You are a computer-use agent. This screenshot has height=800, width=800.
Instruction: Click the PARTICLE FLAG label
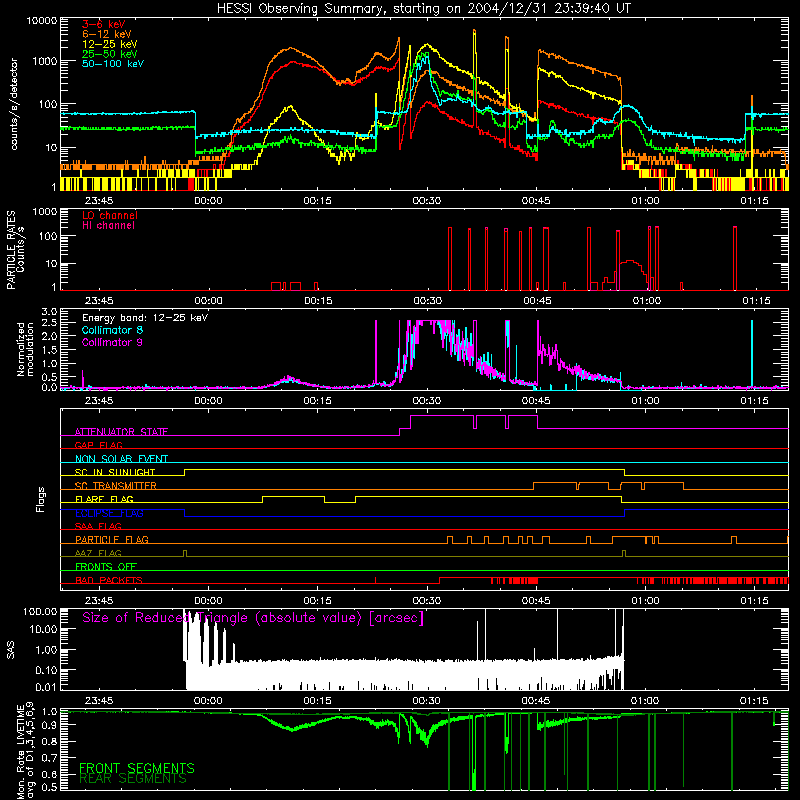pos(112,540)
